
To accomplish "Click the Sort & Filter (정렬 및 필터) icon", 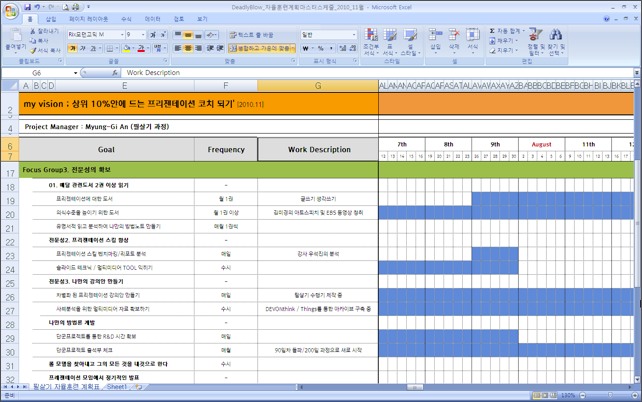I will coord(533,40).
